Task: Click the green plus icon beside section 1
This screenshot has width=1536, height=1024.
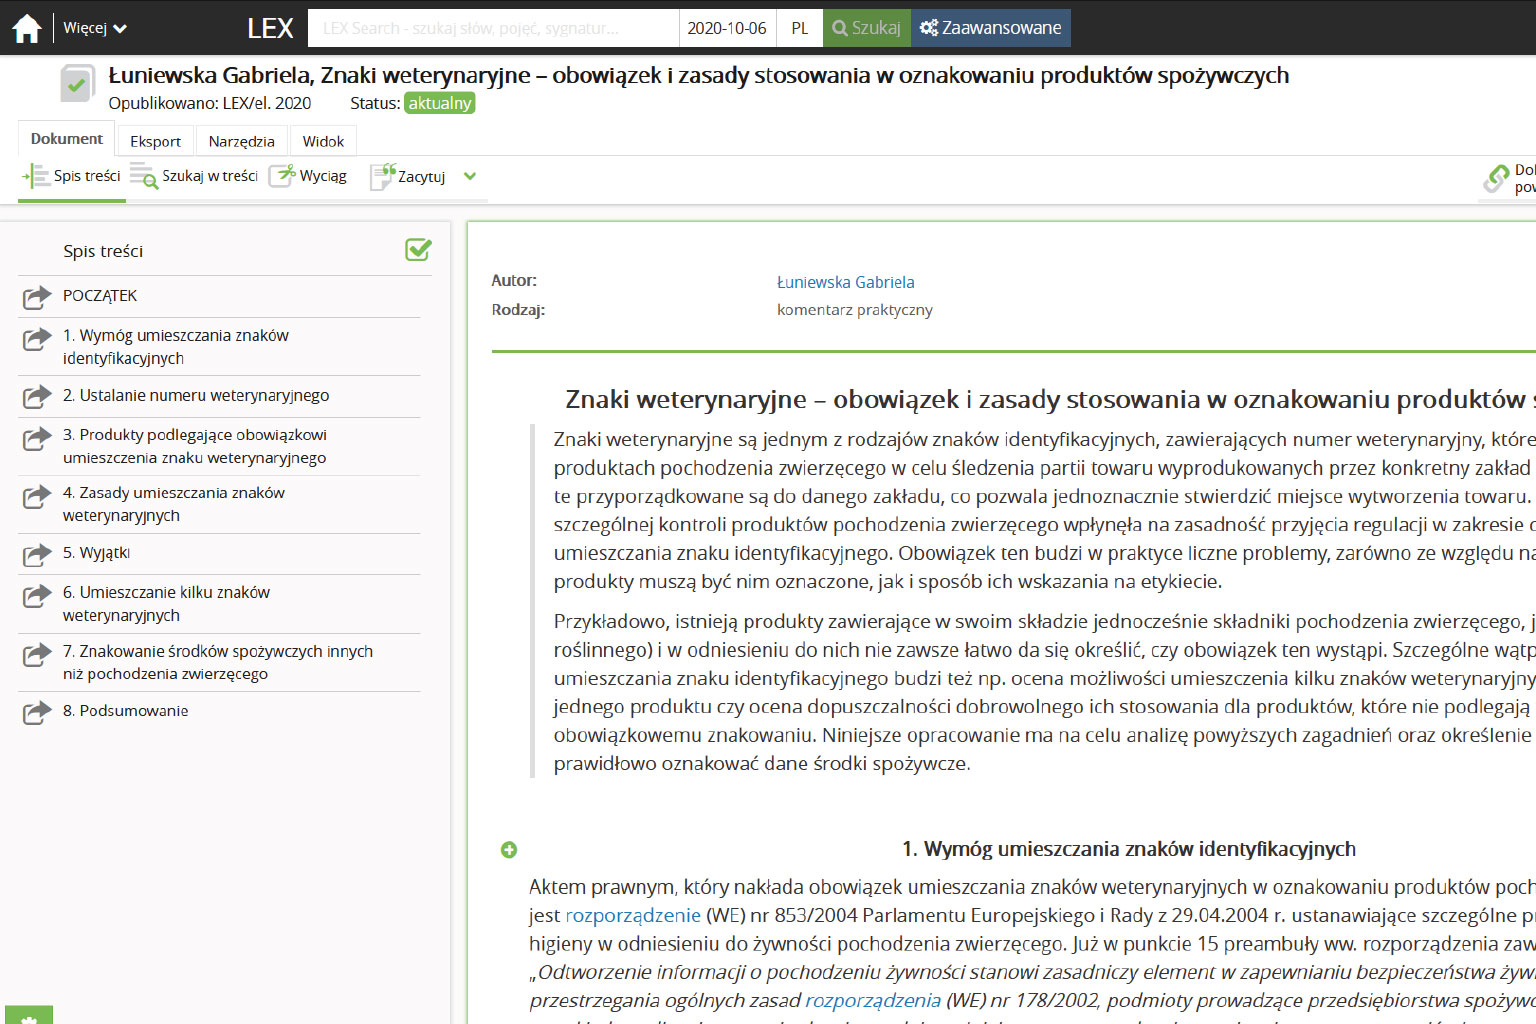Action: tap(509, 850)
